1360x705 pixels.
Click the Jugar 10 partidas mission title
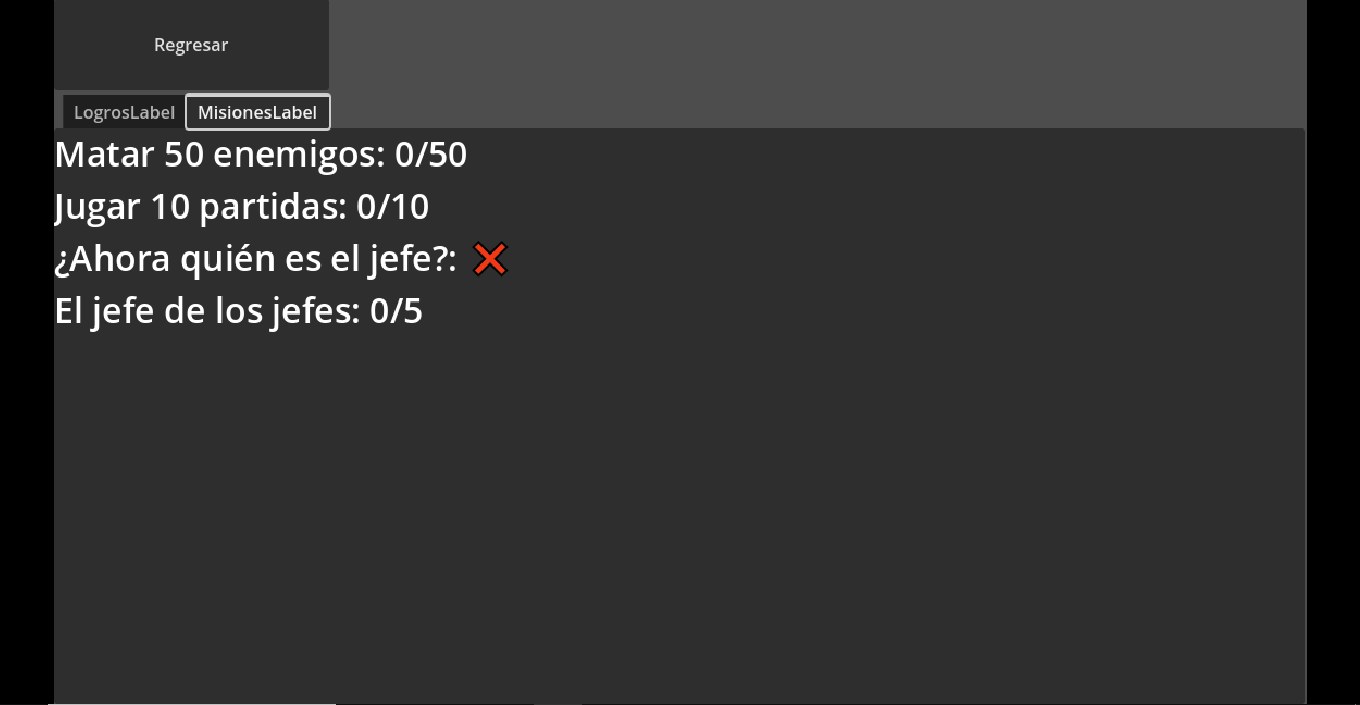(x=201, y=207)
